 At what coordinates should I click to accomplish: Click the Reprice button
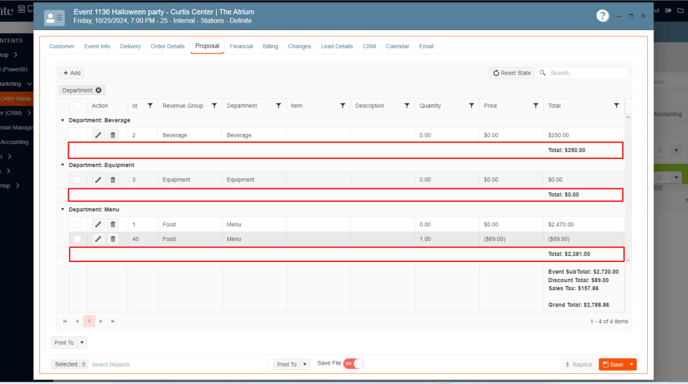pos(578,365)
